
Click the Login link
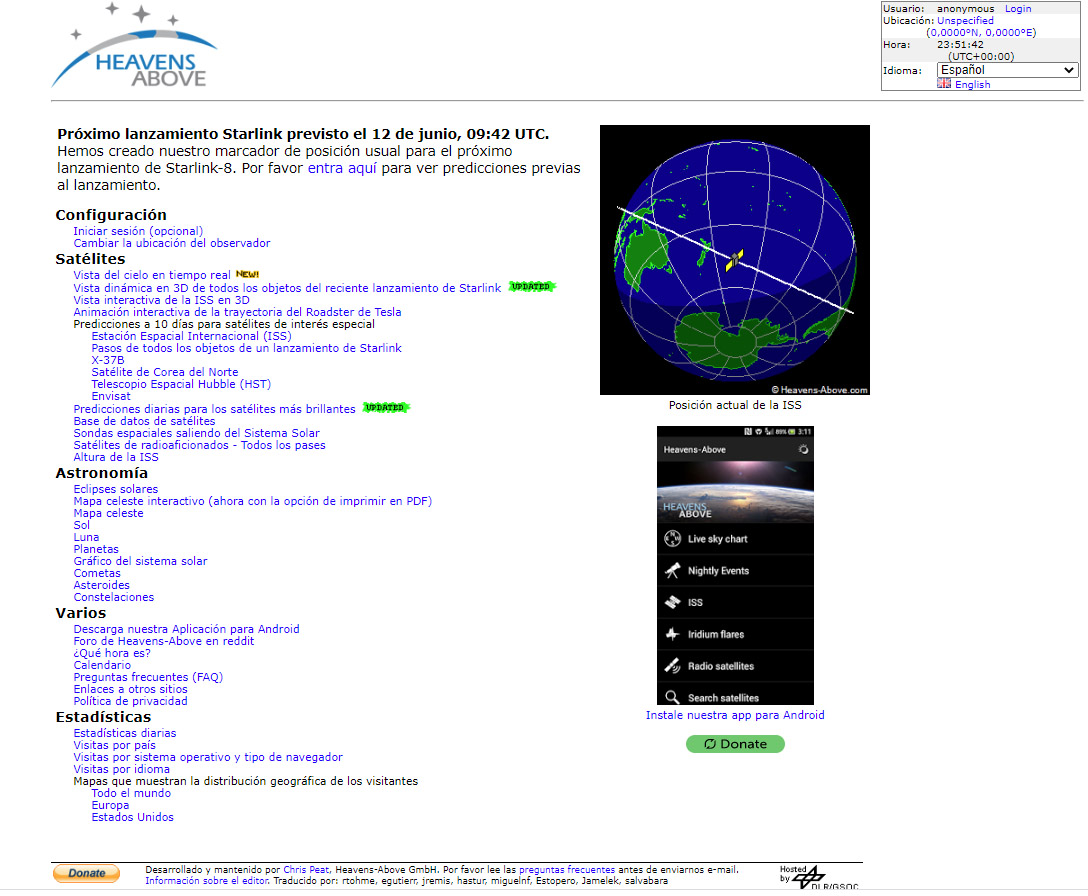pyautogui.click(x=1018, y=9)
